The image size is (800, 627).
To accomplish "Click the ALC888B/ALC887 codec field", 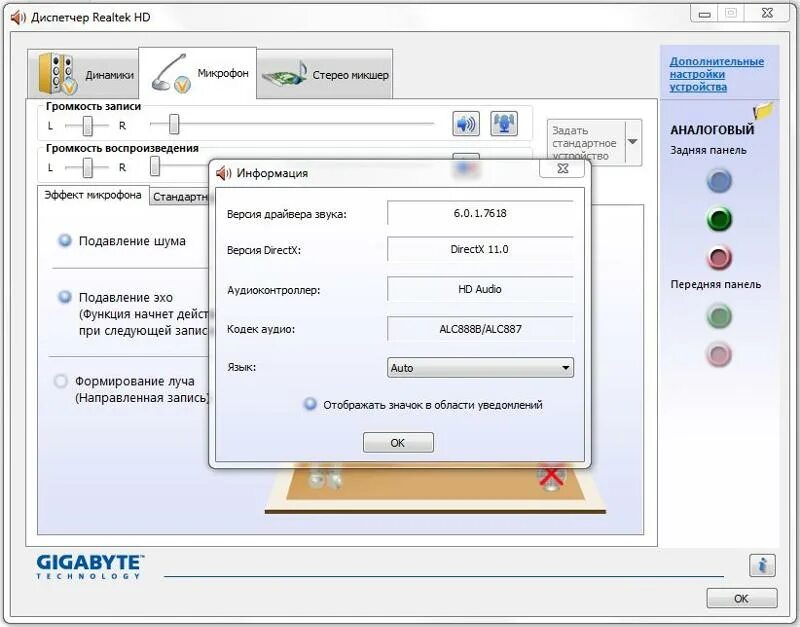I will (480, 329).
